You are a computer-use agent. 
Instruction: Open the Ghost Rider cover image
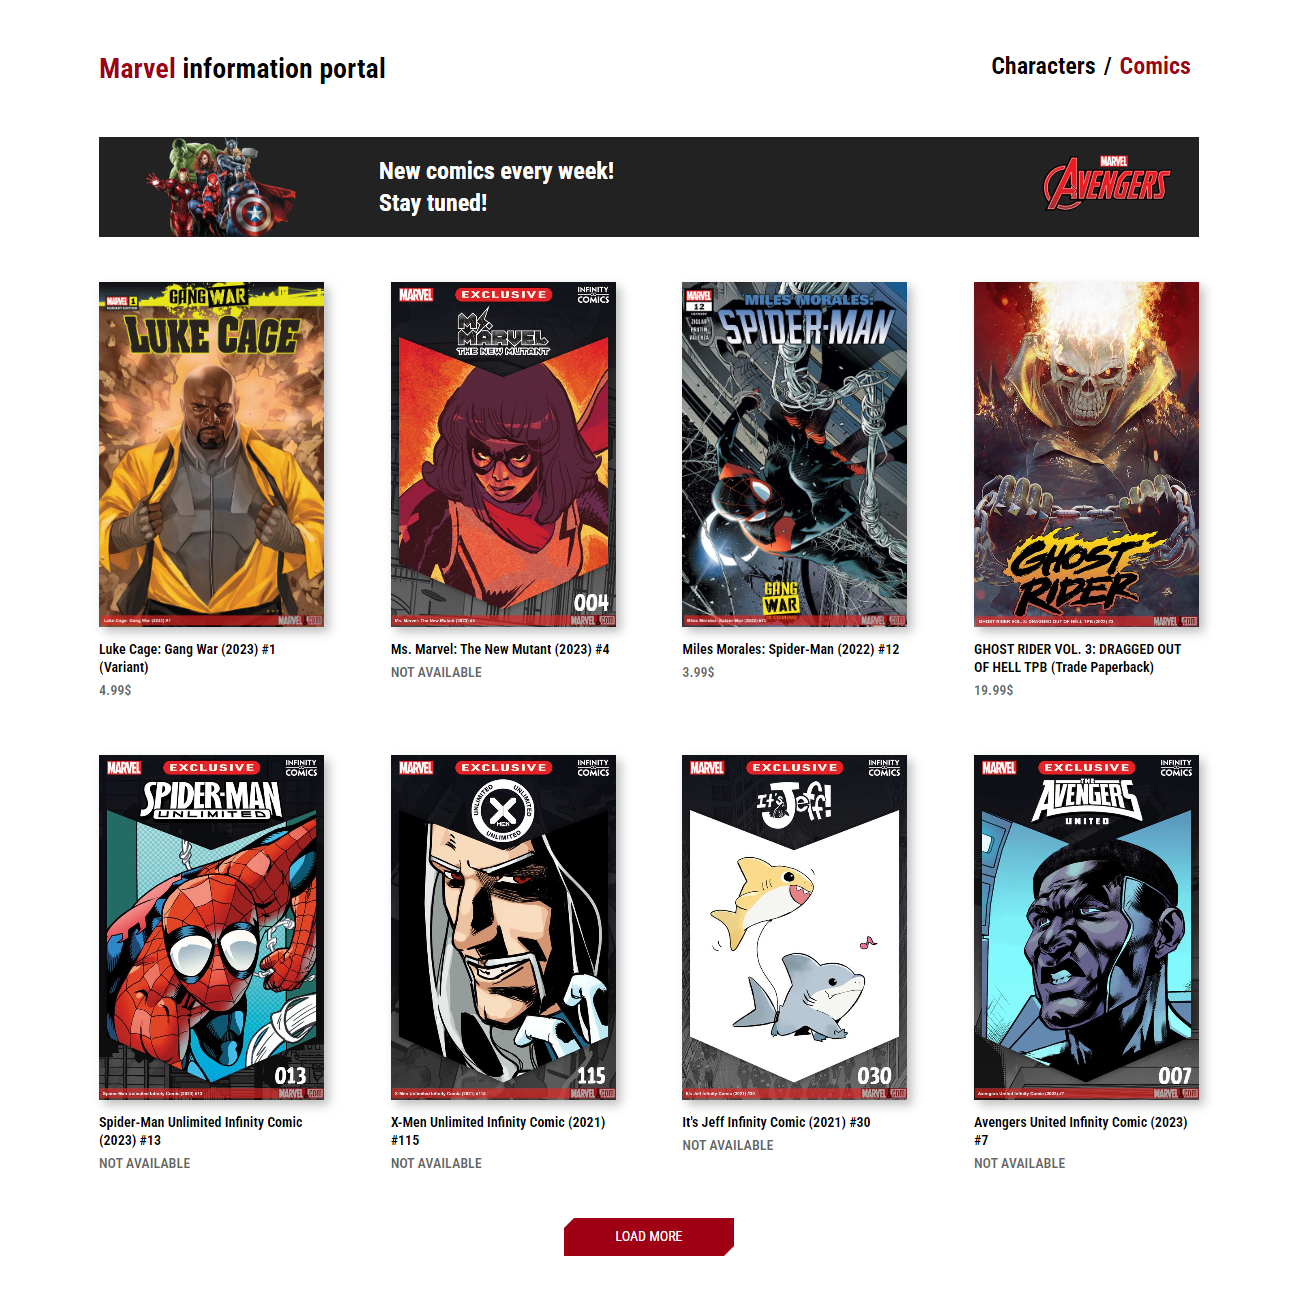click(1086, 454)
